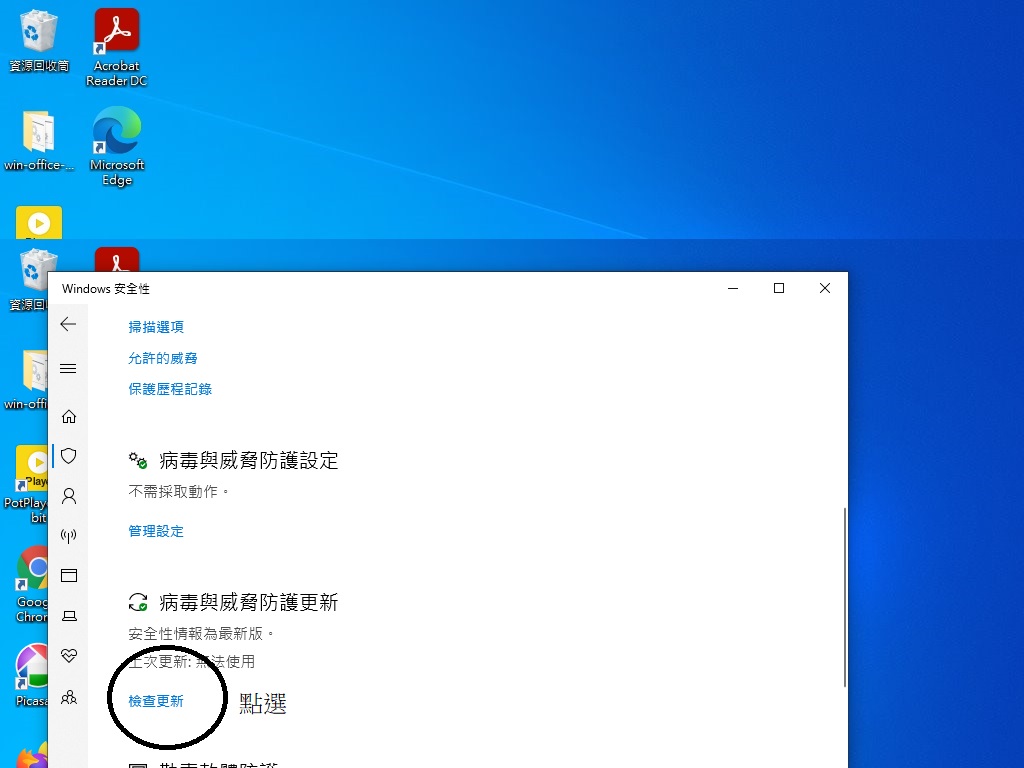Select the PotPlayer desktop shortcut
This screenshot has width=1024, height=768.
click(x=26, y=485)
